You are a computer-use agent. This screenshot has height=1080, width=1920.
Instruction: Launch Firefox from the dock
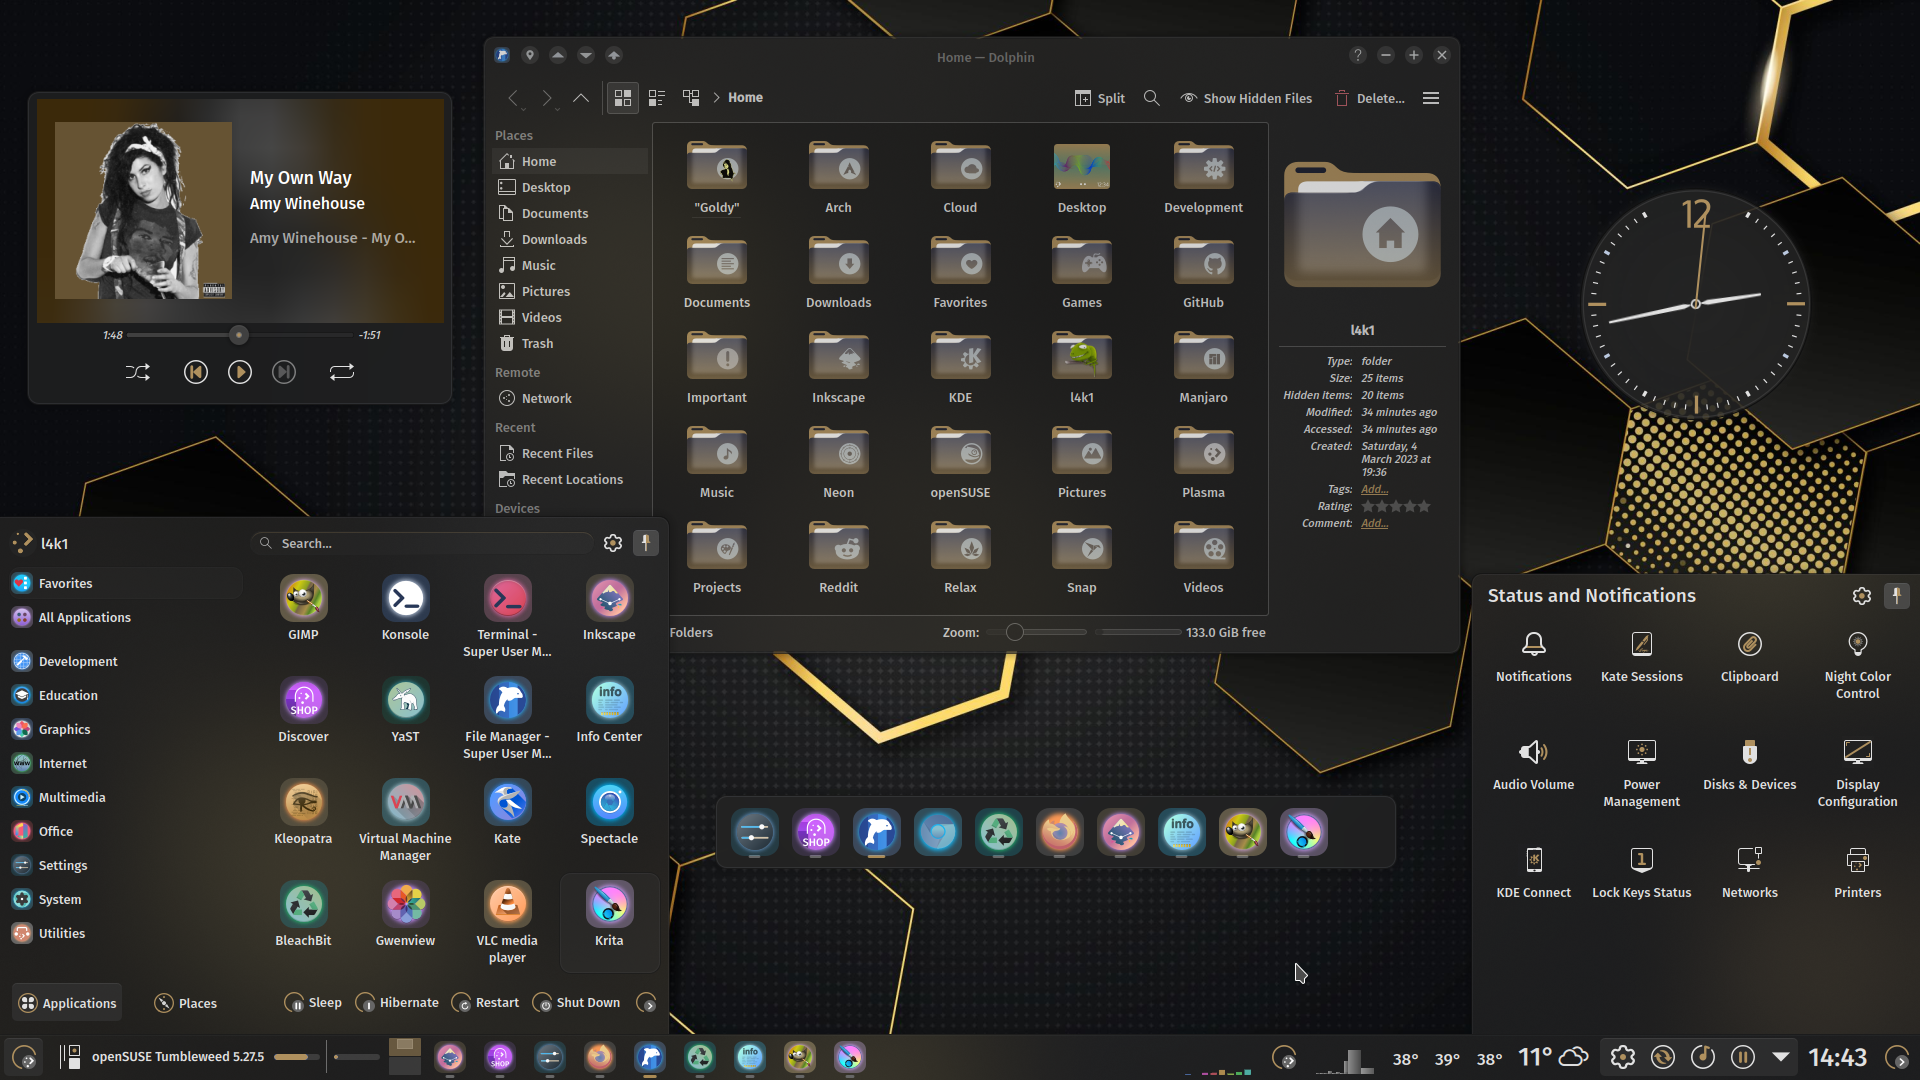click(x=1059, y=832)
